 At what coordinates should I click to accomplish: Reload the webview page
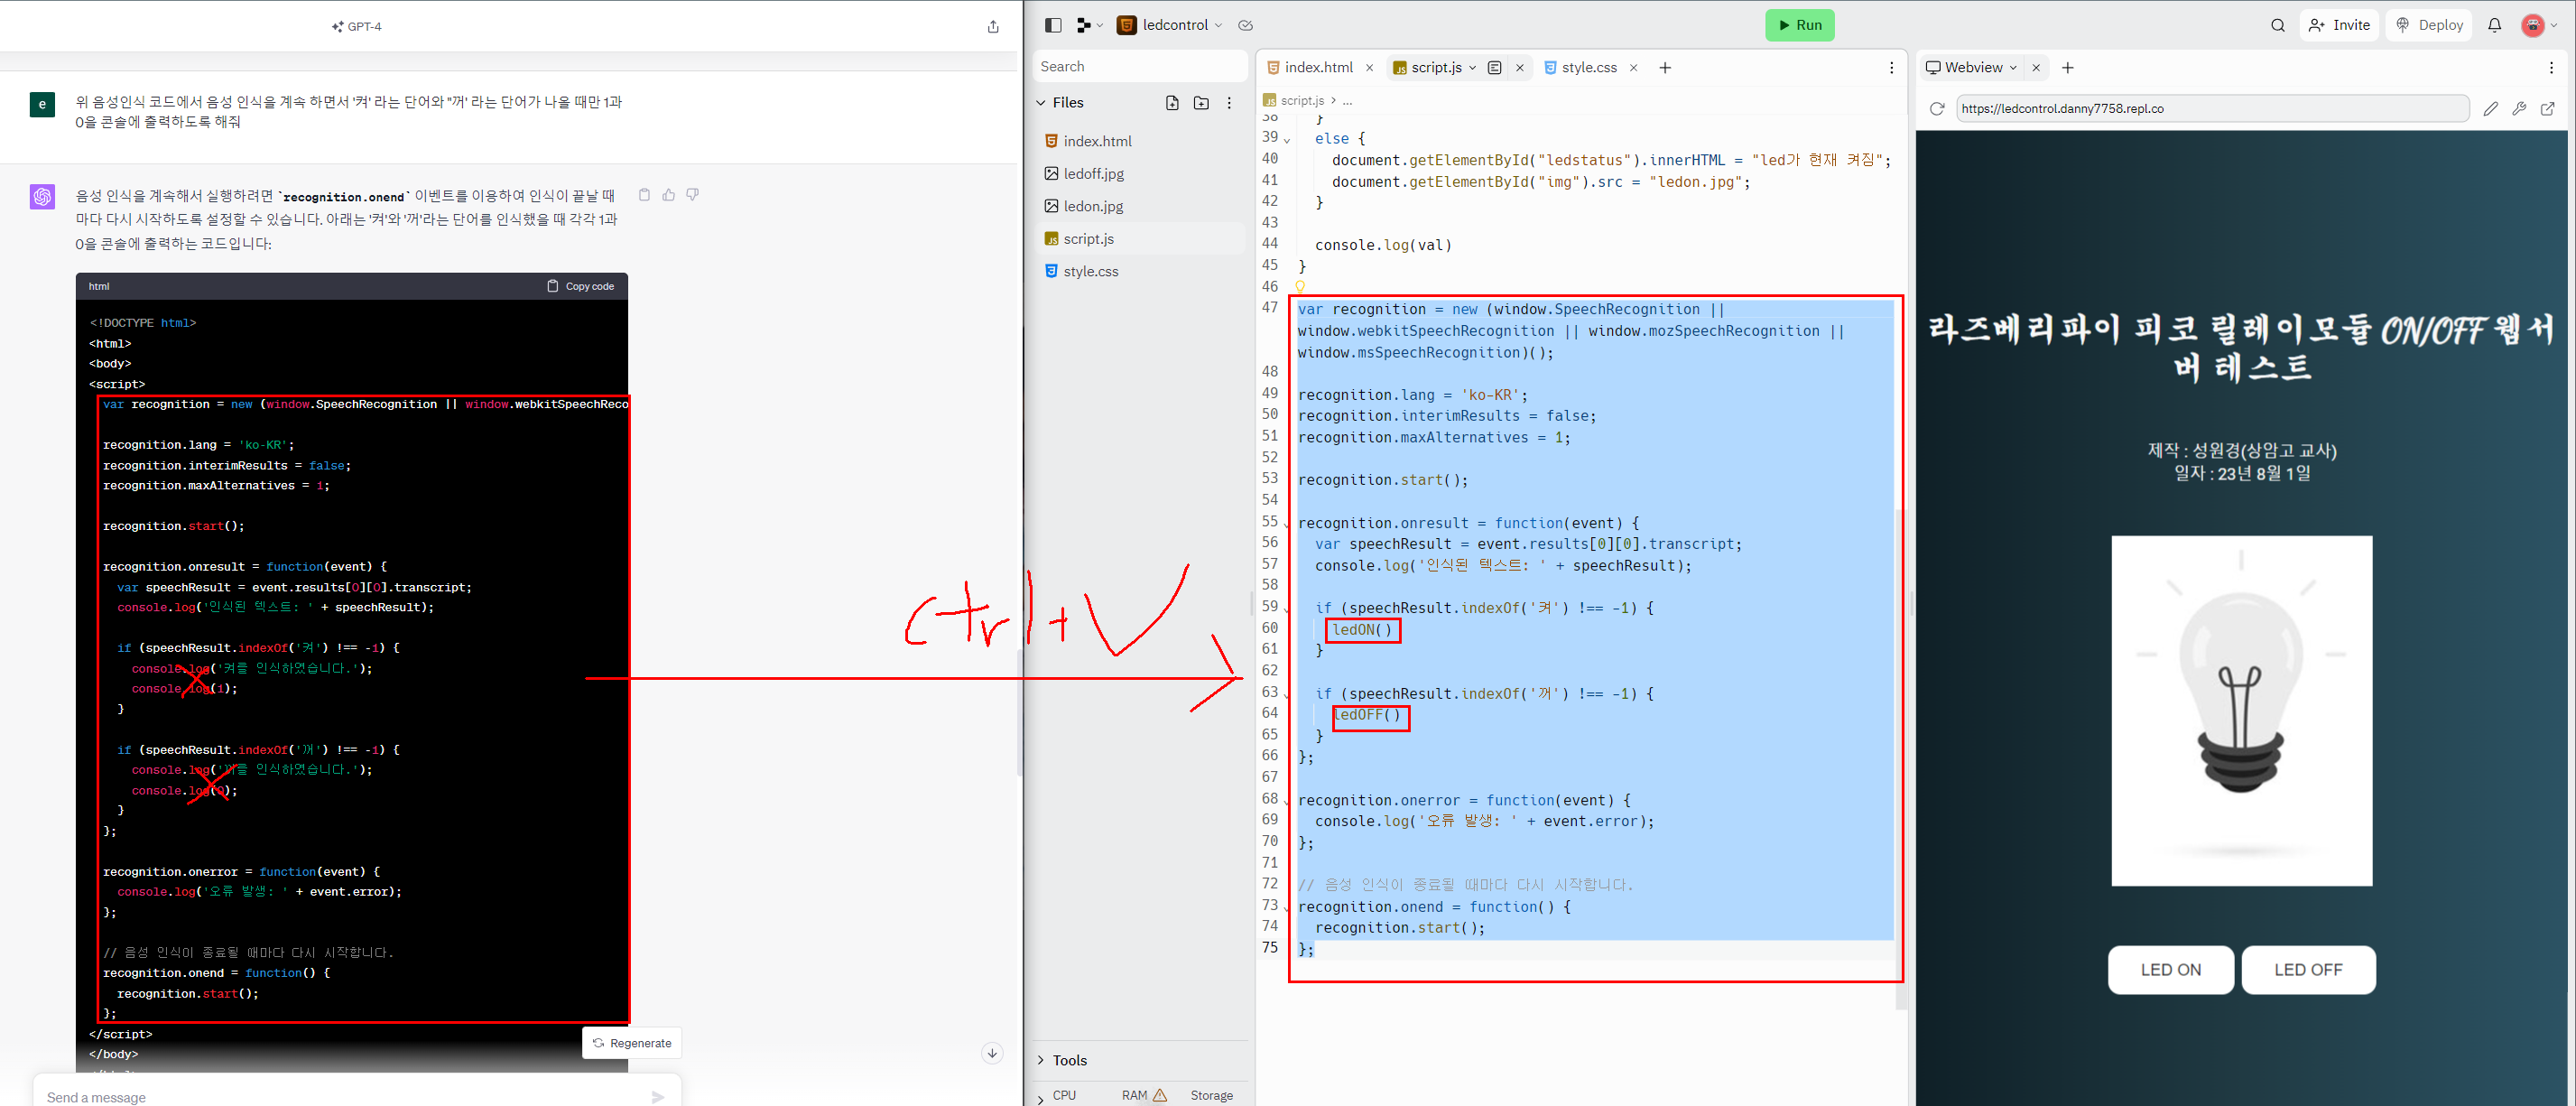[1937, 109]
